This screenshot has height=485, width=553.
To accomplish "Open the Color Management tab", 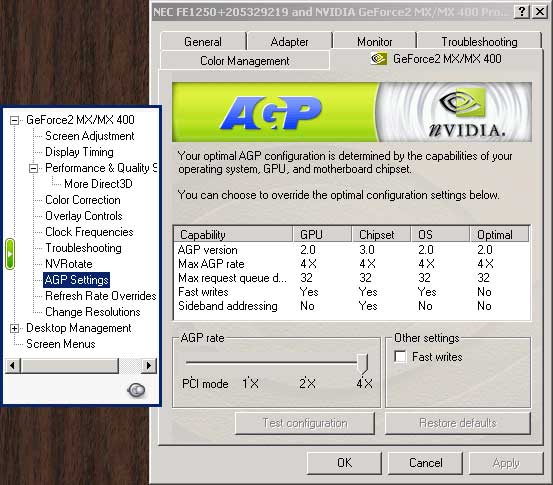I will (245, 61).
